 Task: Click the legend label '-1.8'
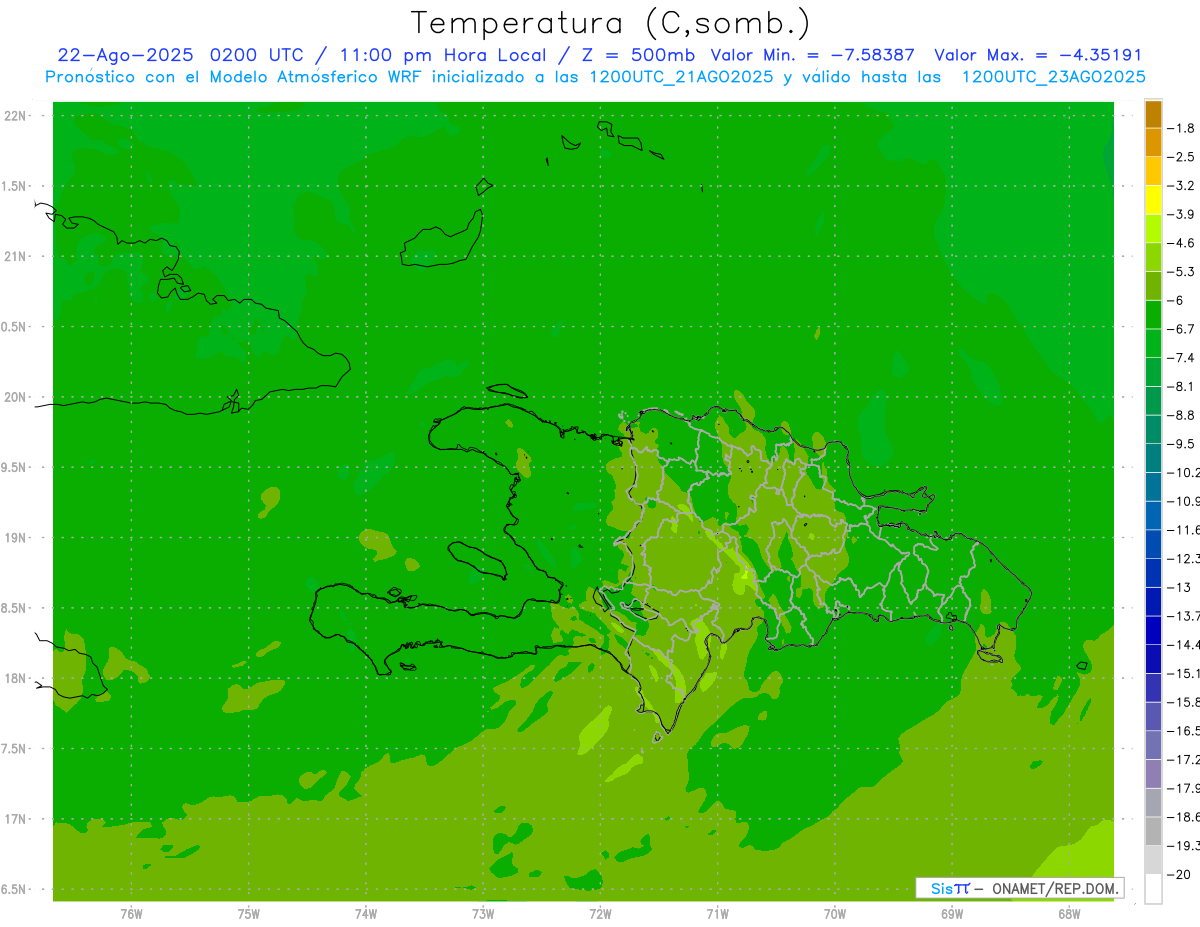(1182, 128)
